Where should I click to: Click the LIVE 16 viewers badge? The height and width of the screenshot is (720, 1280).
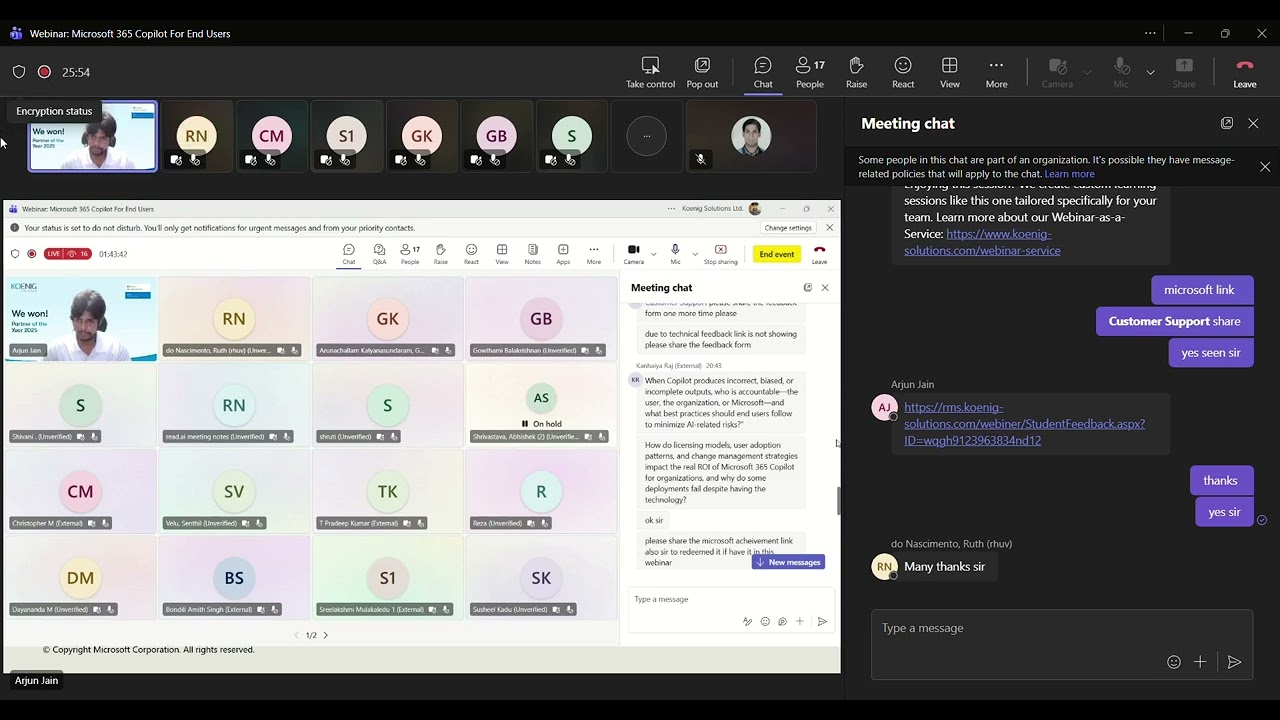point(68,254)
